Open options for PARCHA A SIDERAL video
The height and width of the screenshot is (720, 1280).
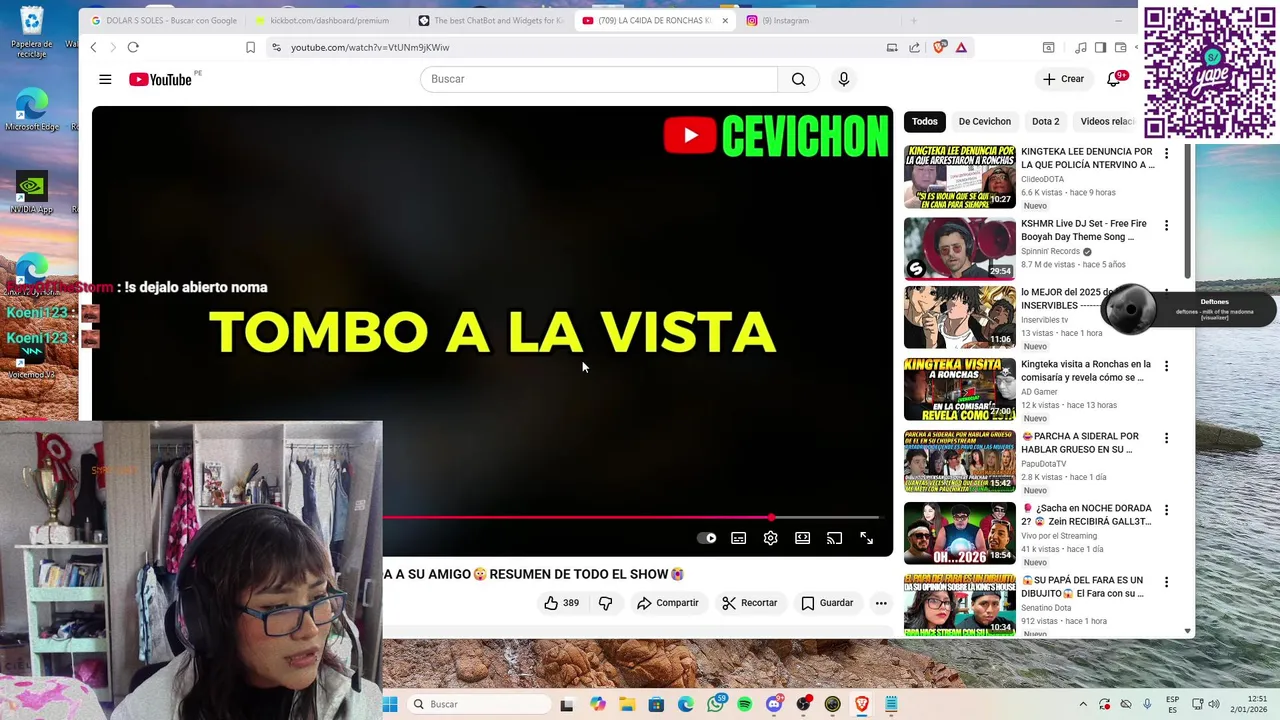pyautogui.click(x=1166, y=438)
